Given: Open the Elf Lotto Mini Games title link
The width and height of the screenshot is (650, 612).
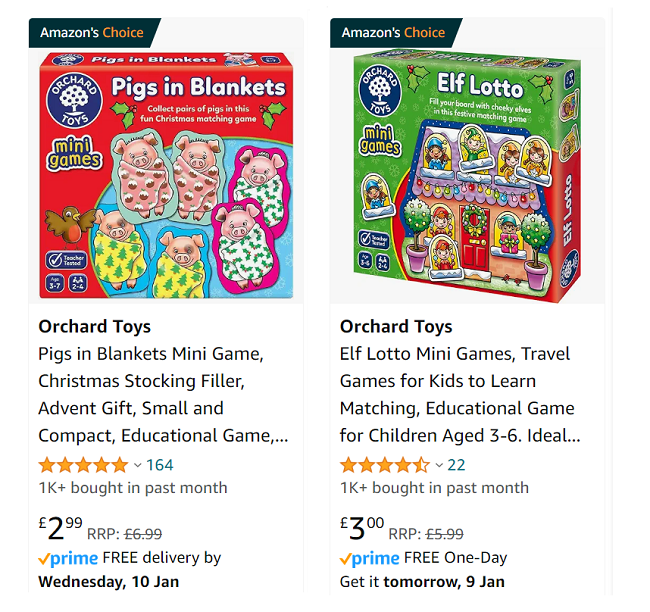Looking at the screenshot, I should (x=460, y=395).
